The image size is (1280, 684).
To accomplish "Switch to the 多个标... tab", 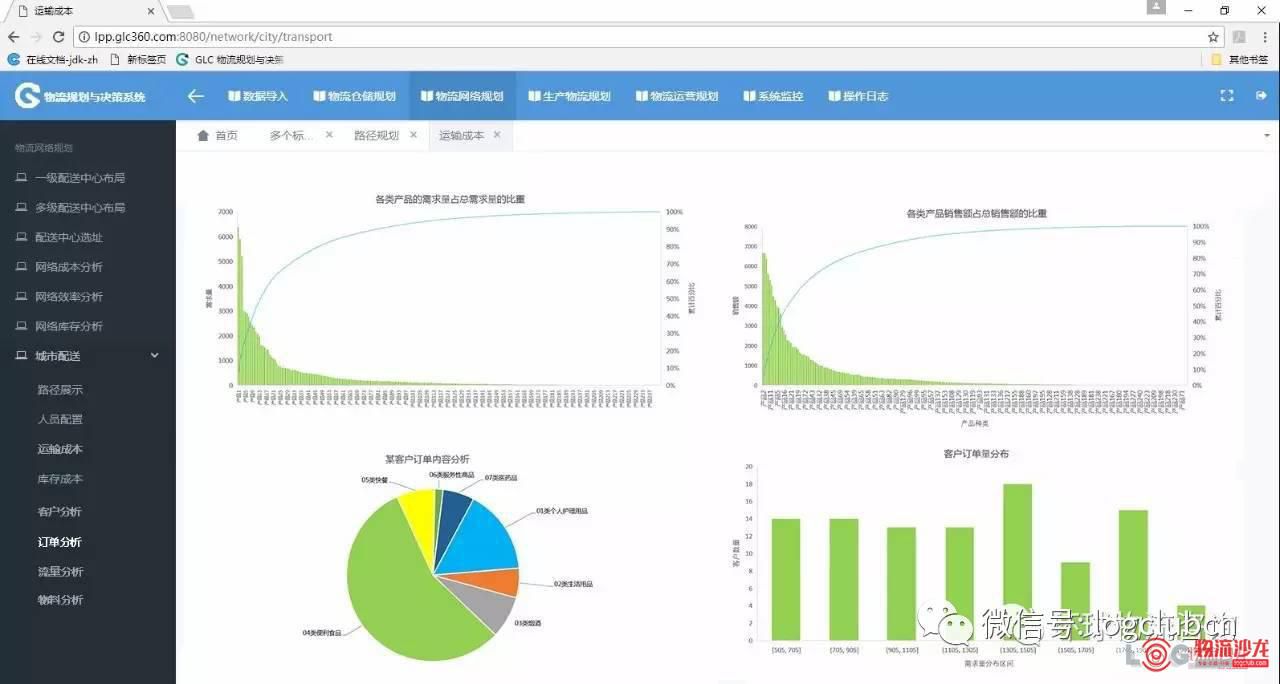I will click(291, 135).
